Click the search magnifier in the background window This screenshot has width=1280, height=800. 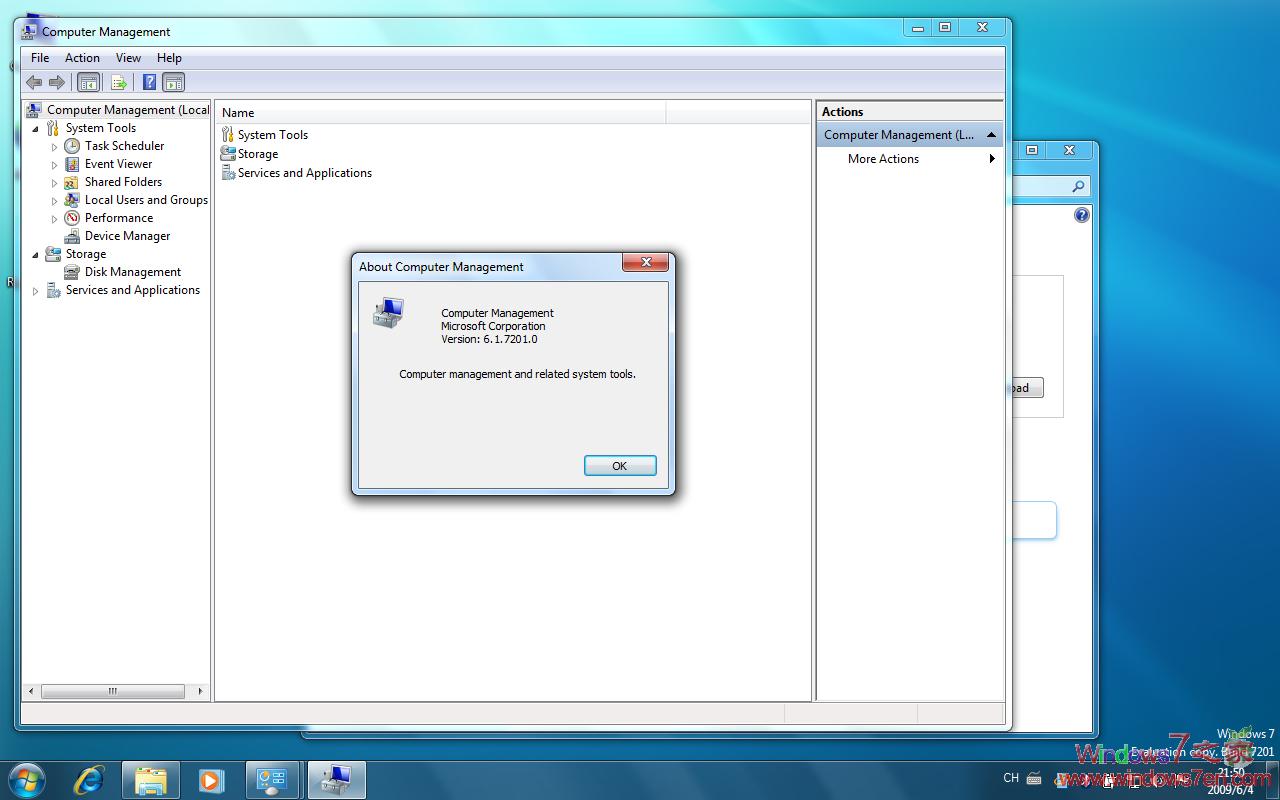point(1078,187)
